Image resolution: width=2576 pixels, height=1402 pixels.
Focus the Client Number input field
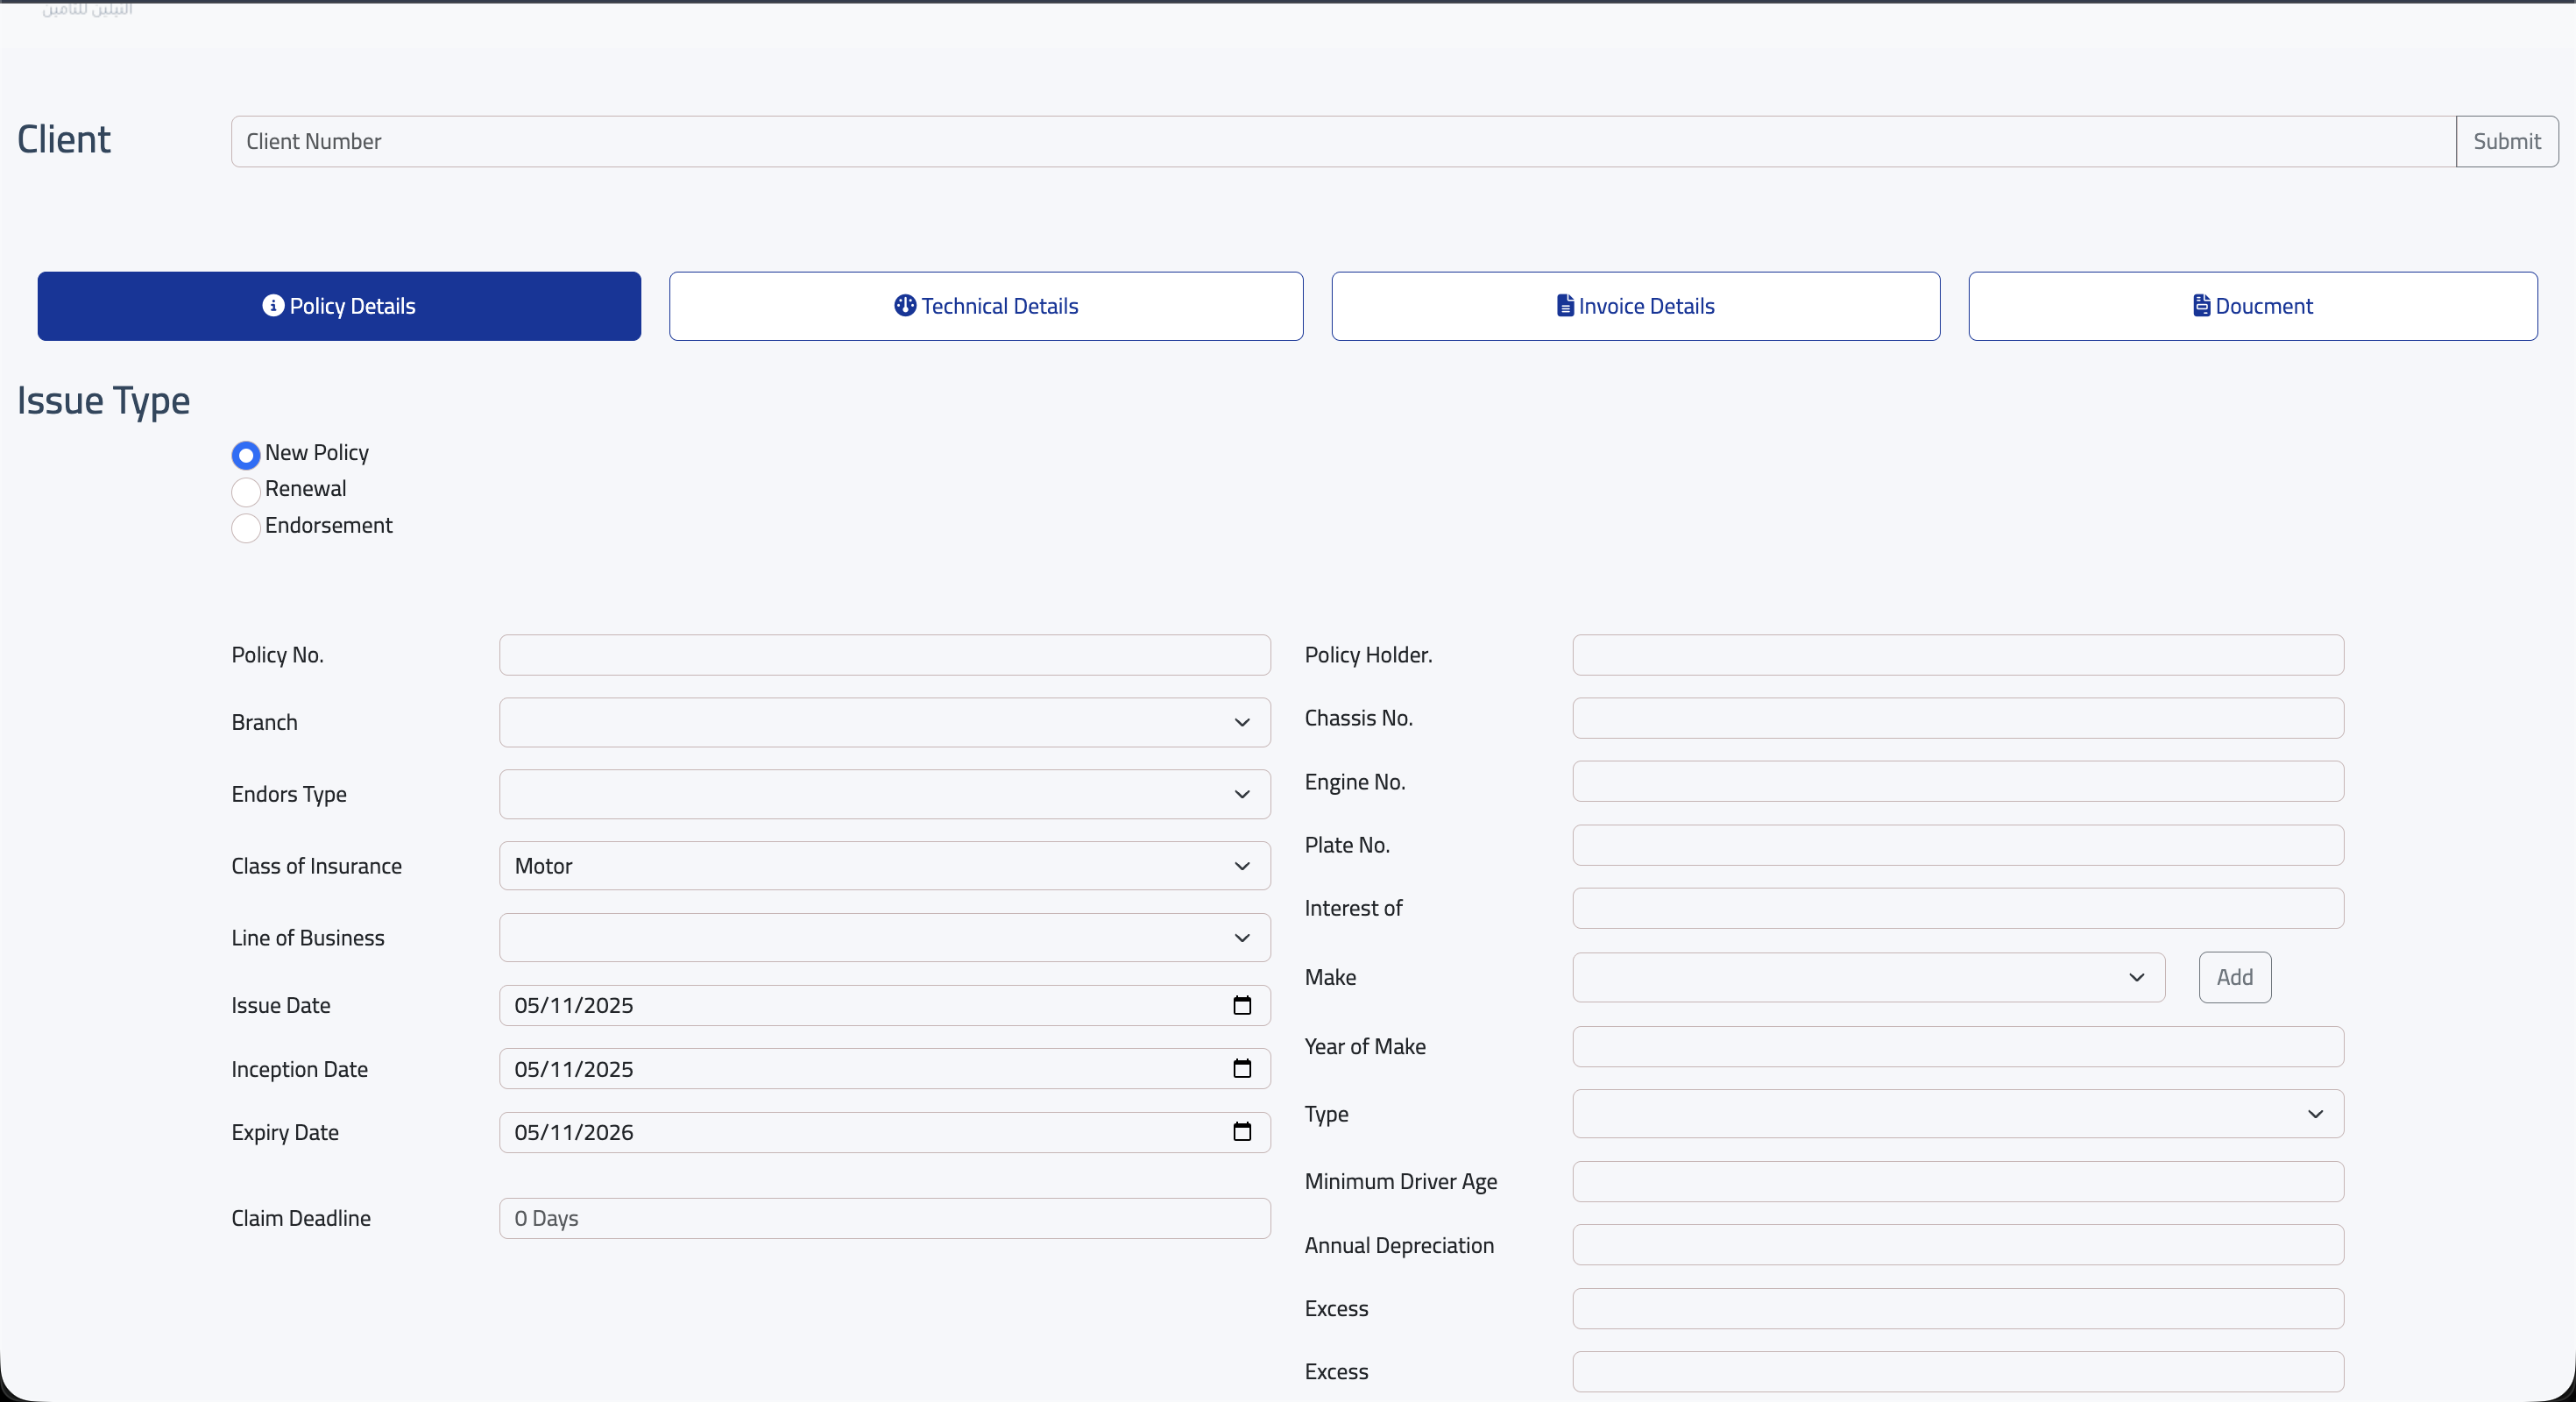(x=1342, y=142)
